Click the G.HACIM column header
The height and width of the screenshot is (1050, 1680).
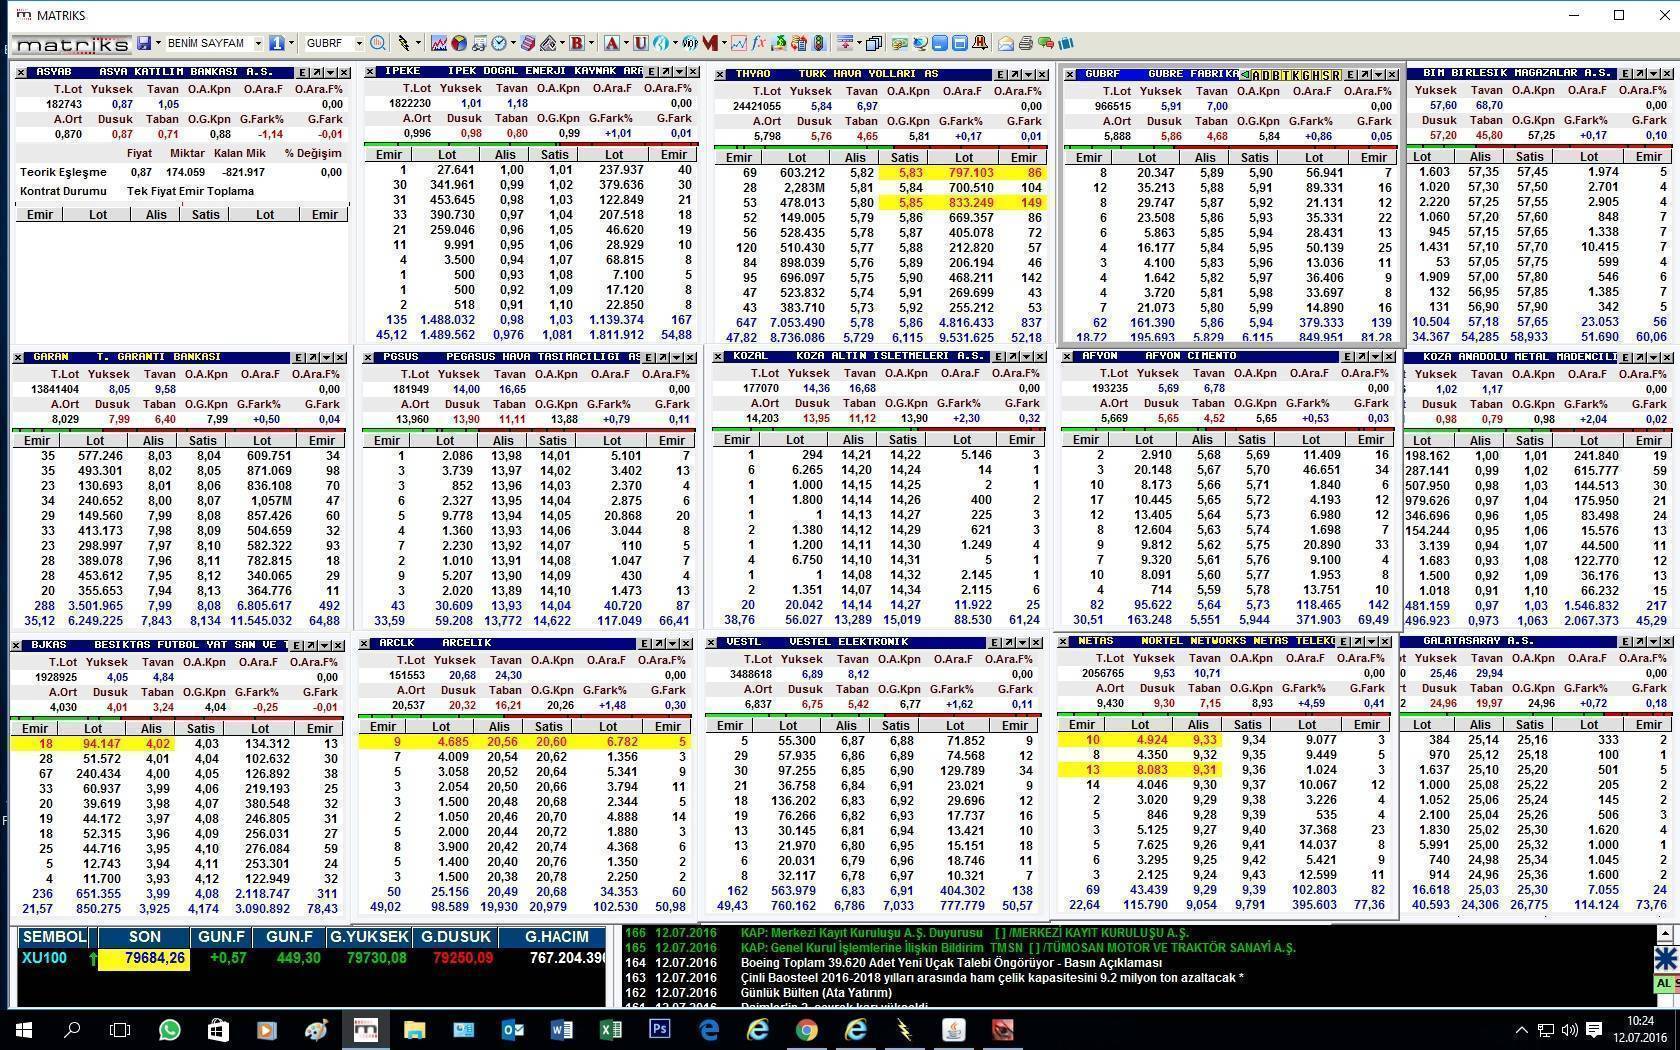(554, 937)
